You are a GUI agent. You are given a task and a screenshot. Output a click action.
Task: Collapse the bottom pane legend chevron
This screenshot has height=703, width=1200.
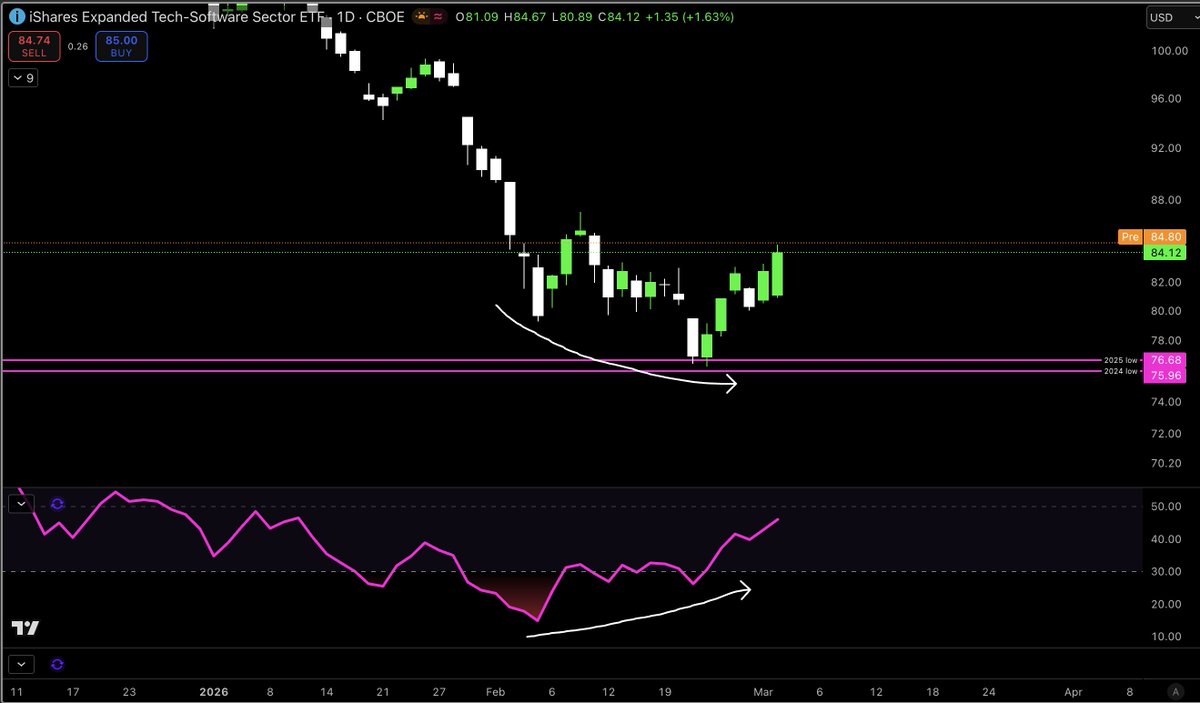20,663
